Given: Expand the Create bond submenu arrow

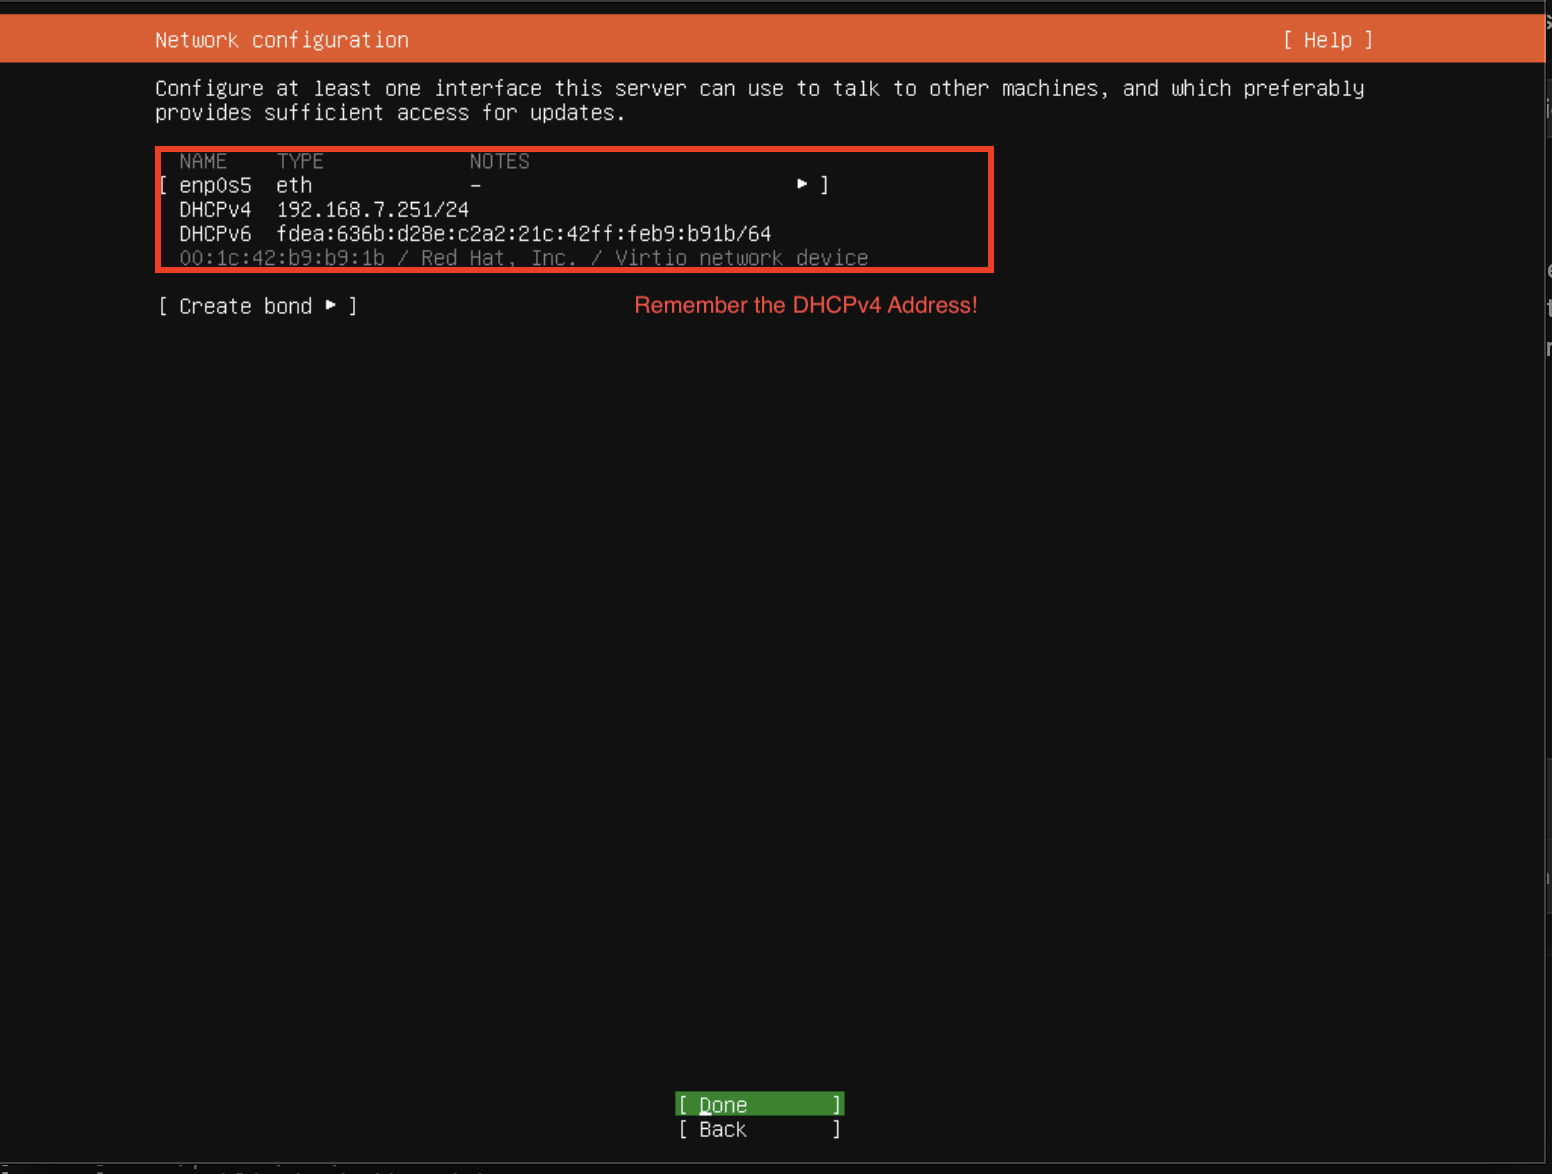Looking at the screenshot, I should (331, 306).
